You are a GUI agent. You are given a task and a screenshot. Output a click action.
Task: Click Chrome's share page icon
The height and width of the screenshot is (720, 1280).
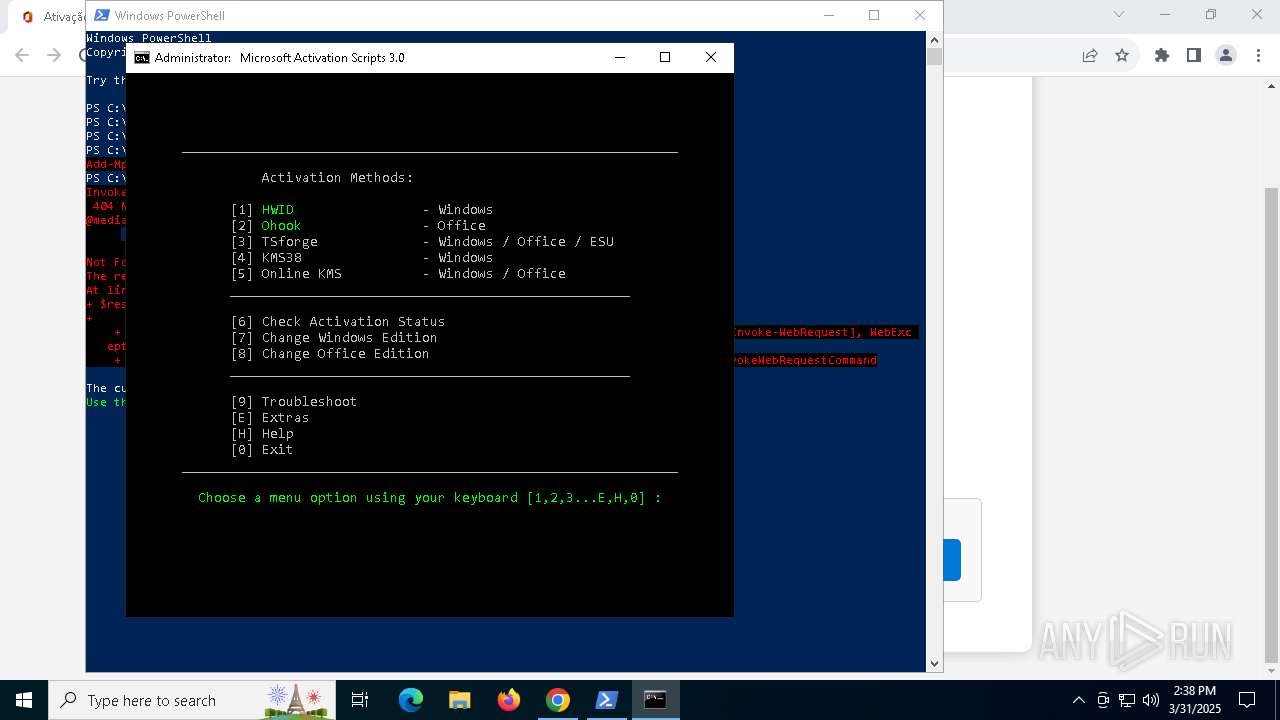click(1090, 55)
